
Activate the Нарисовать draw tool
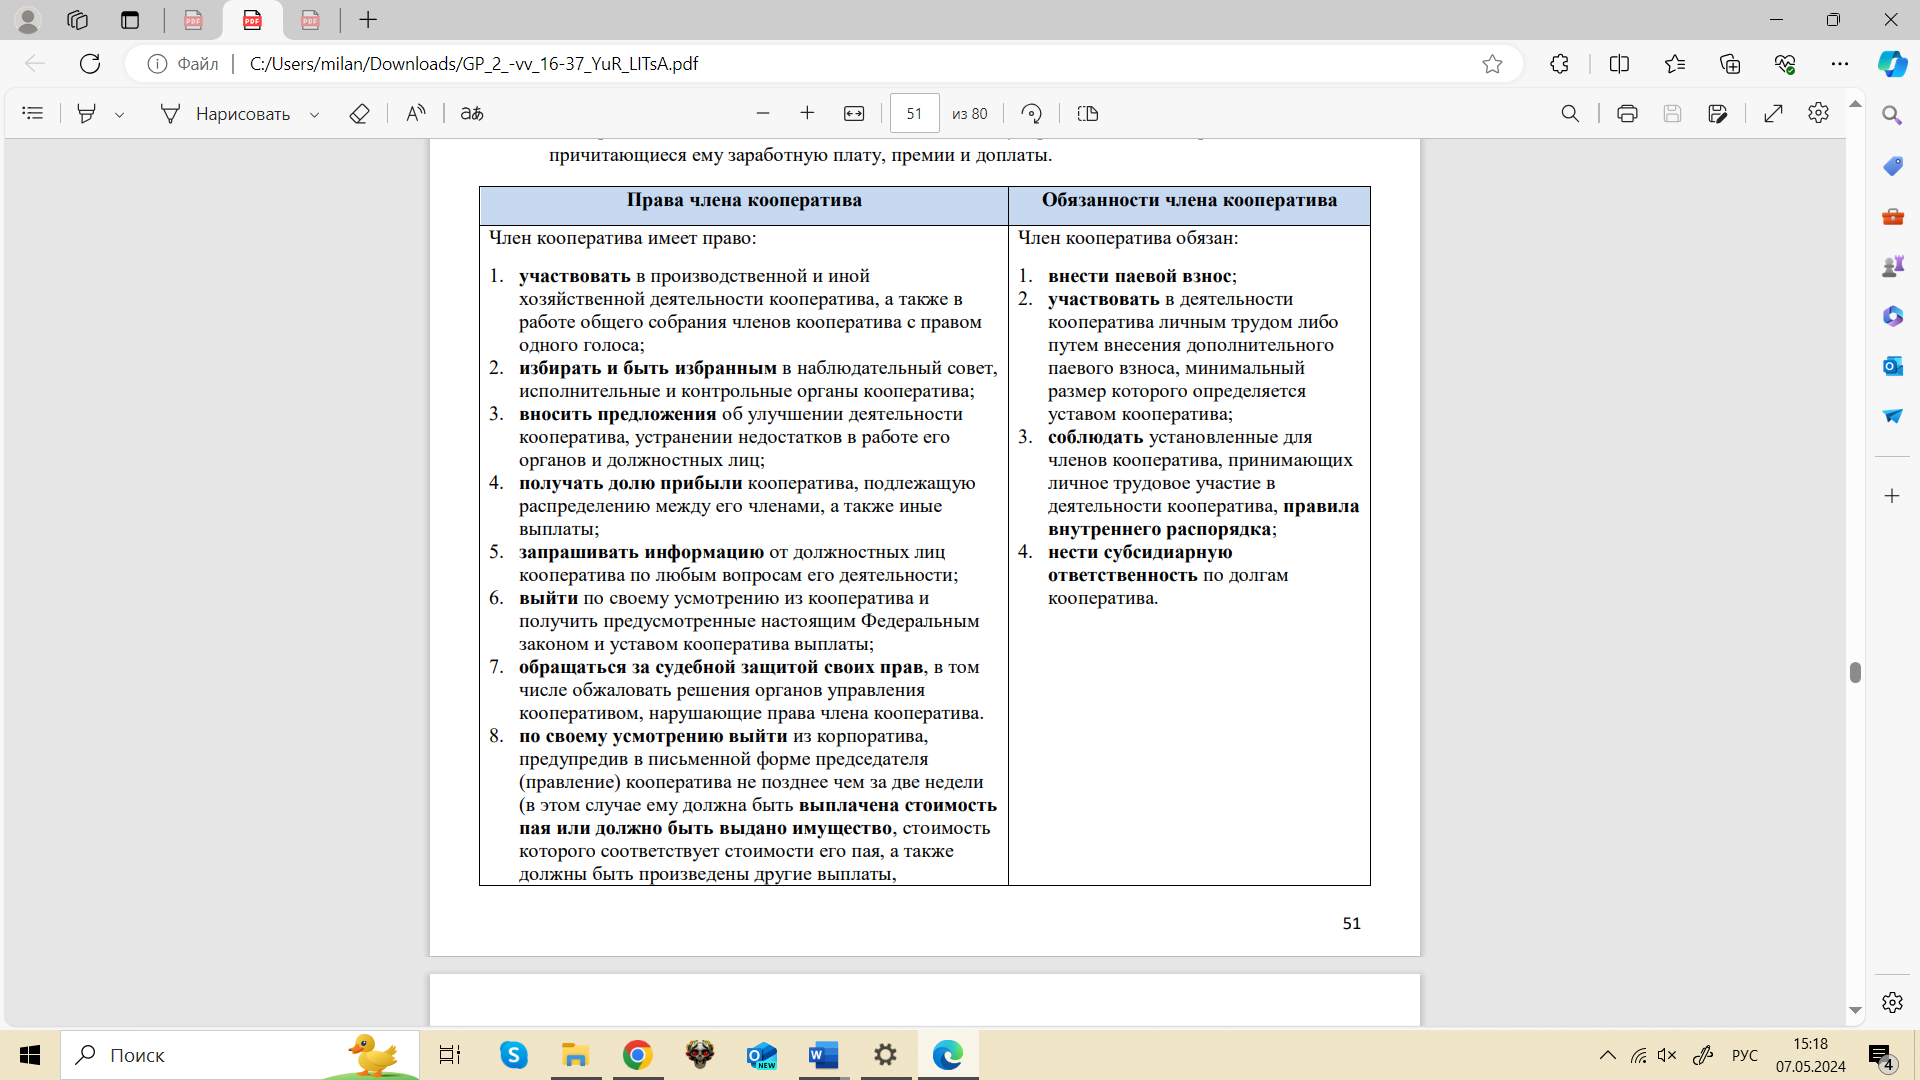click(x=225, y=113)
